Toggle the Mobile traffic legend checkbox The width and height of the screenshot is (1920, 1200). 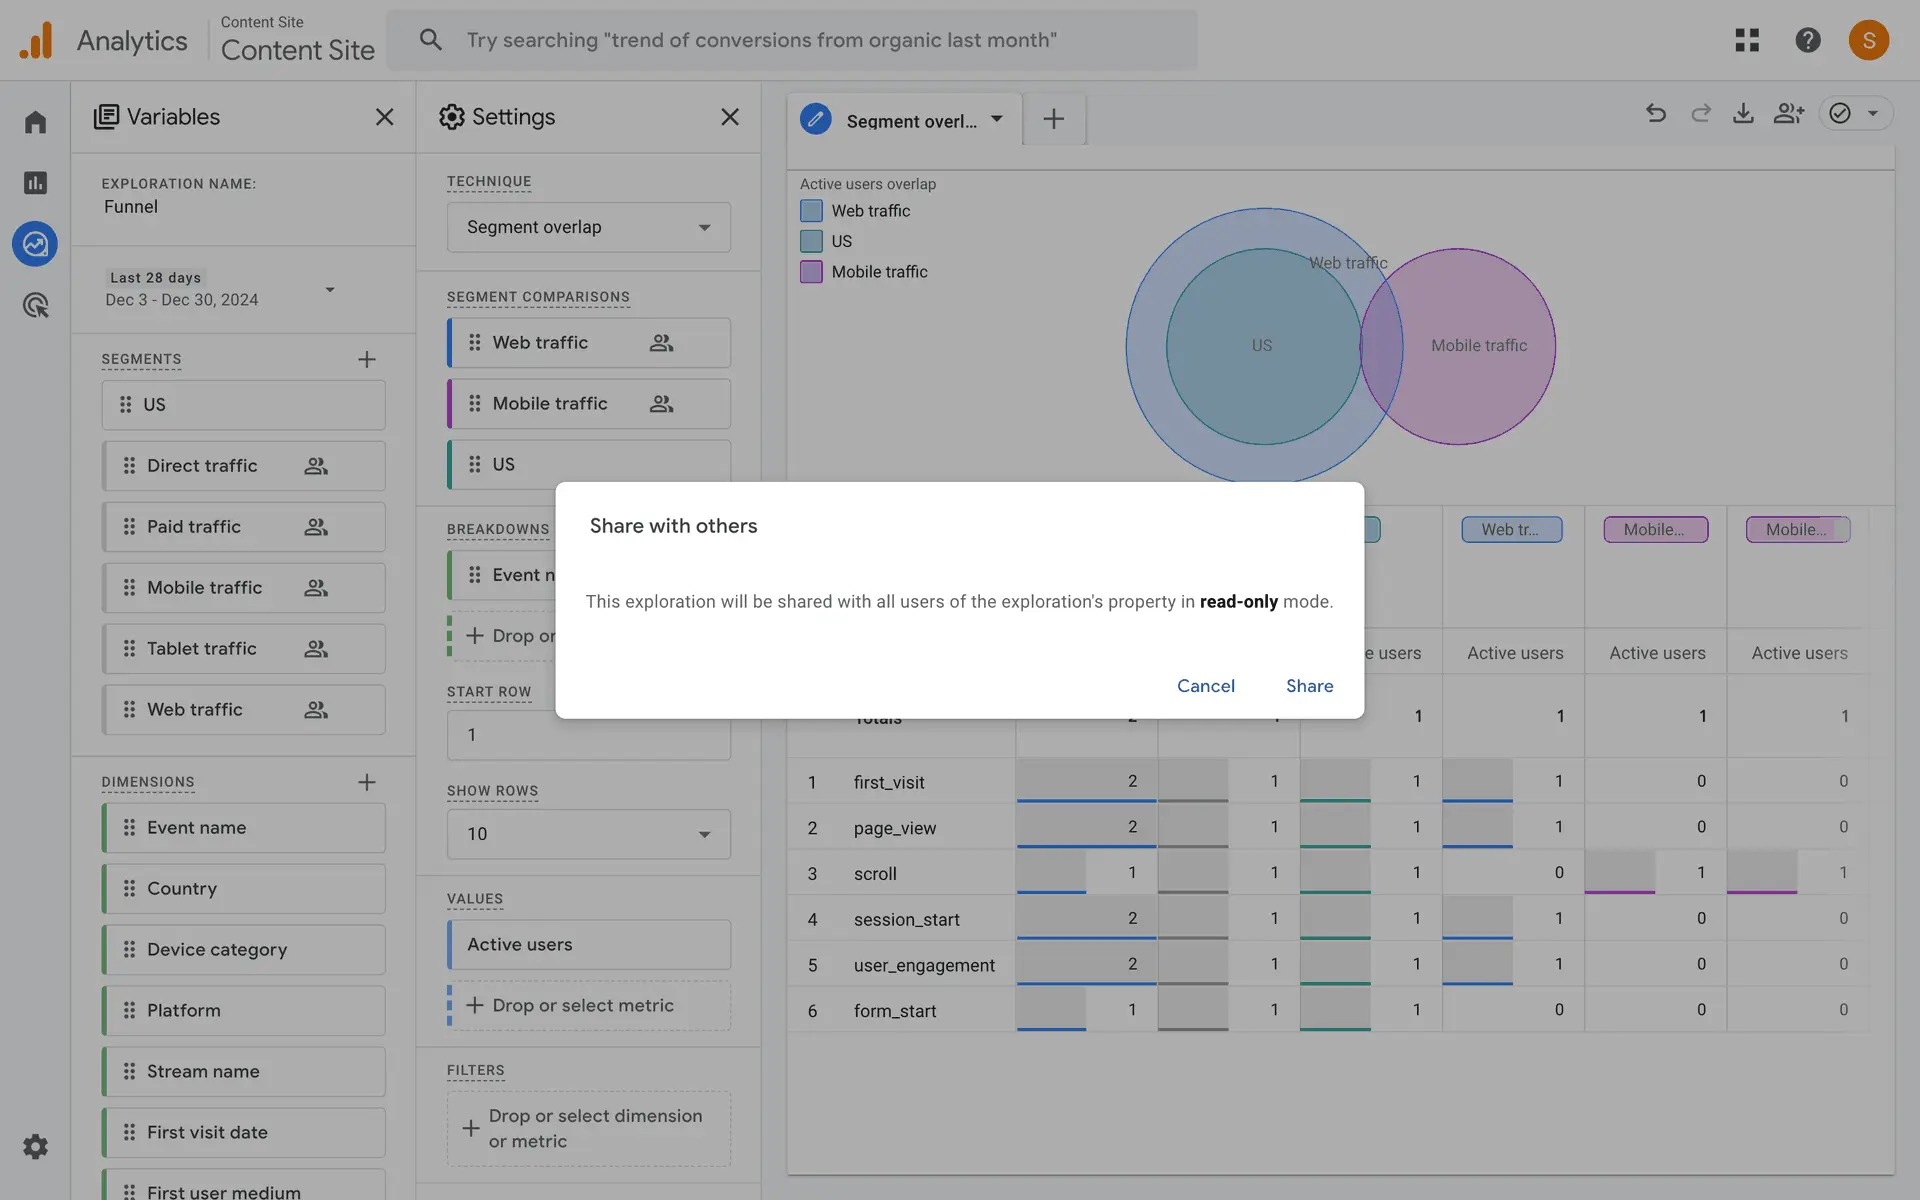811,272
